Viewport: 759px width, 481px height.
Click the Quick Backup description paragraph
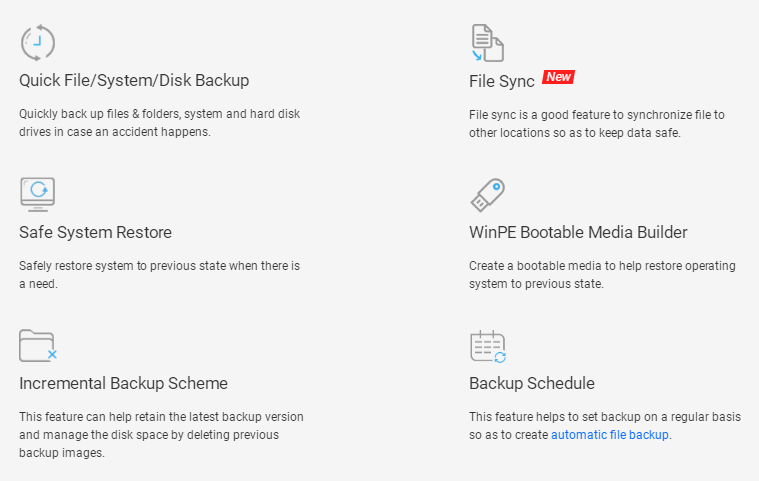[x=159, y=123]
